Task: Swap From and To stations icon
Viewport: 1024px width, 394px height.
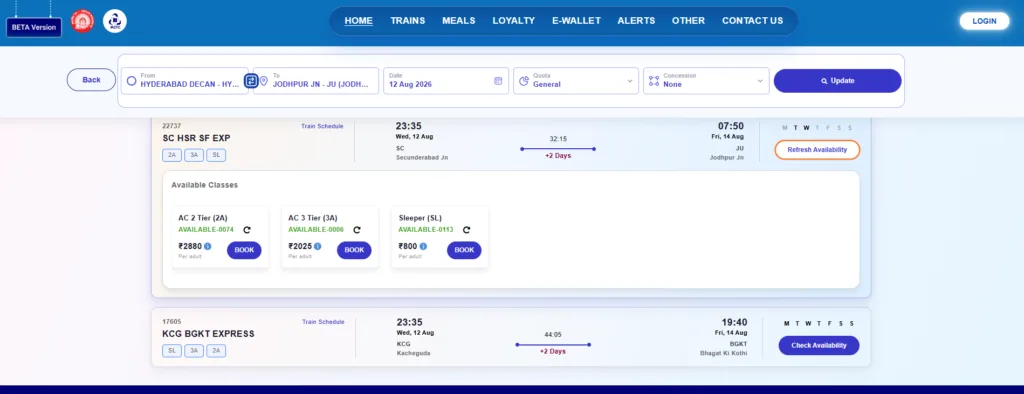Action: (251, 81)
